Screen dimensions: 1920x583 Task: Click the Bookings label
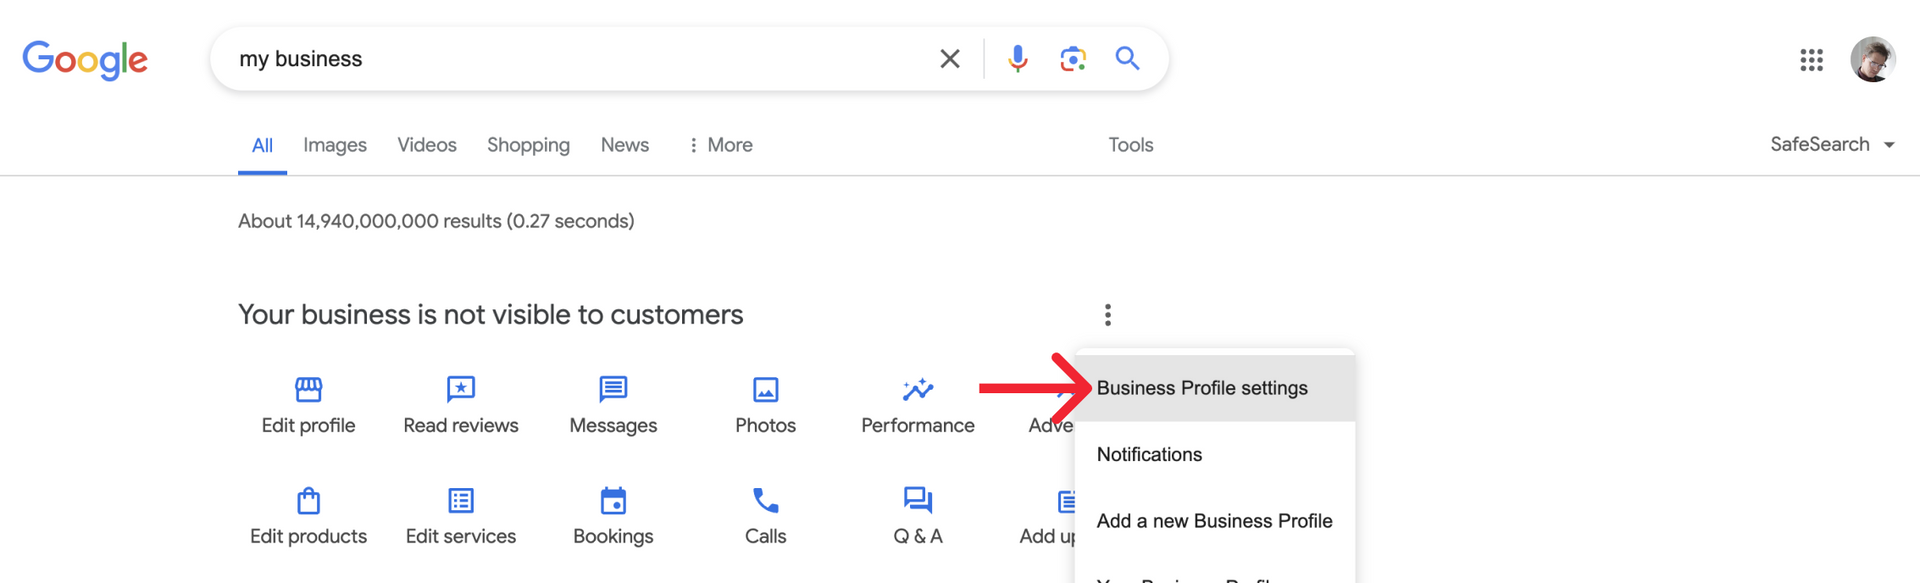(x=613, y=536)
